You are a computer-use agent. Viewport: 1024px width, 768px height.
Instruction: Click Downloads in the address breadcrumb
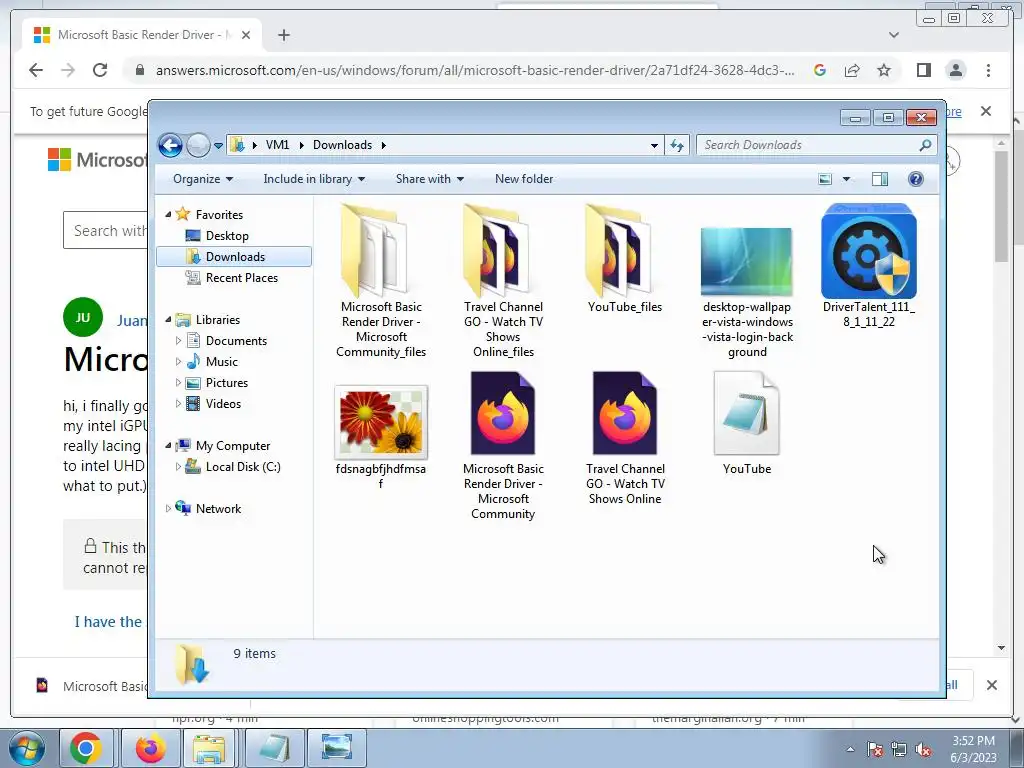[342, 145]
